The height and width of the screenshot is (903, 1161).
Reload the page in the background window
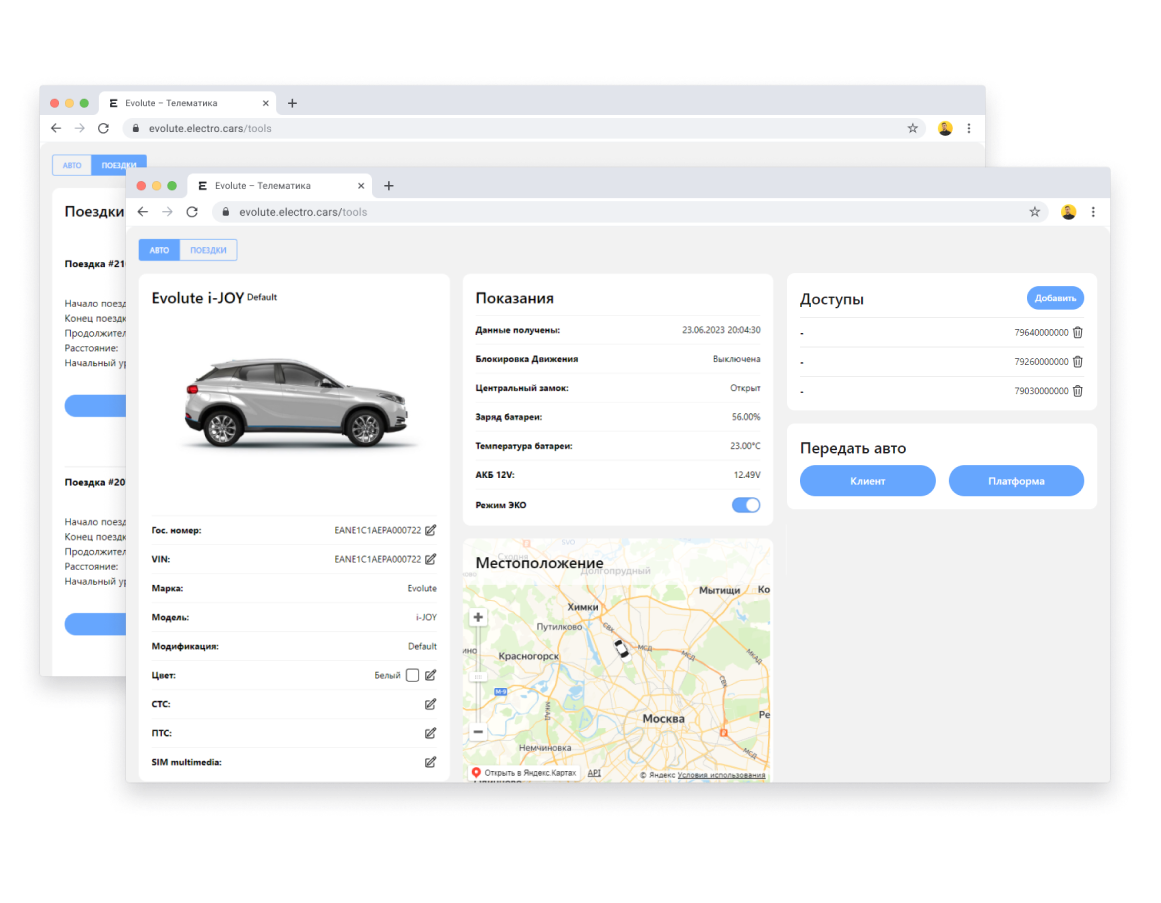104,128
